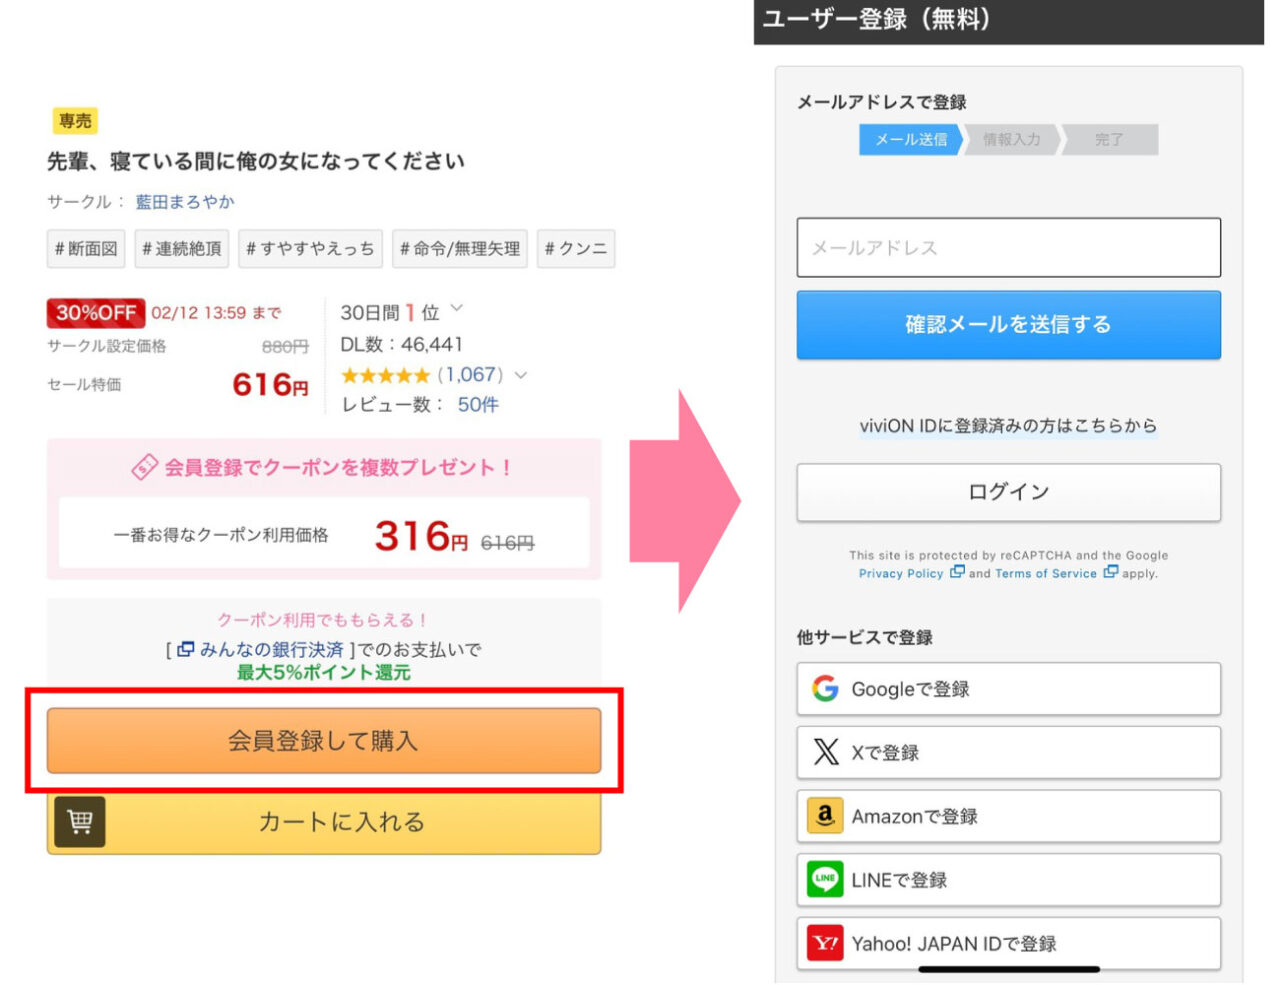Image resolution: width=1280 pixels, height=985 pixels.
Task: Open Privacy Policy external link icon
Action: click(x=957, y=573)
